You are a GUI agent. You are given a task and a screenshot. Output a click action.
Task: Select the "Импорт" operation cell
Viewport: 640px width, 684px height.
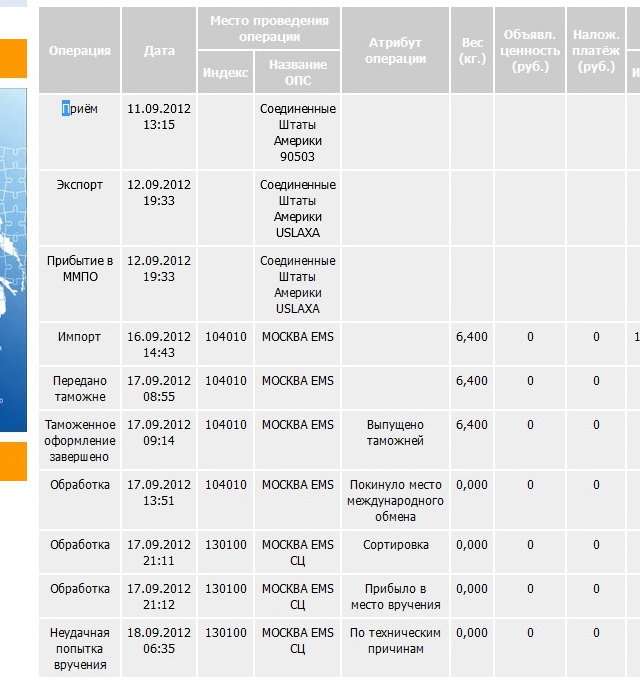pos(80,337)
